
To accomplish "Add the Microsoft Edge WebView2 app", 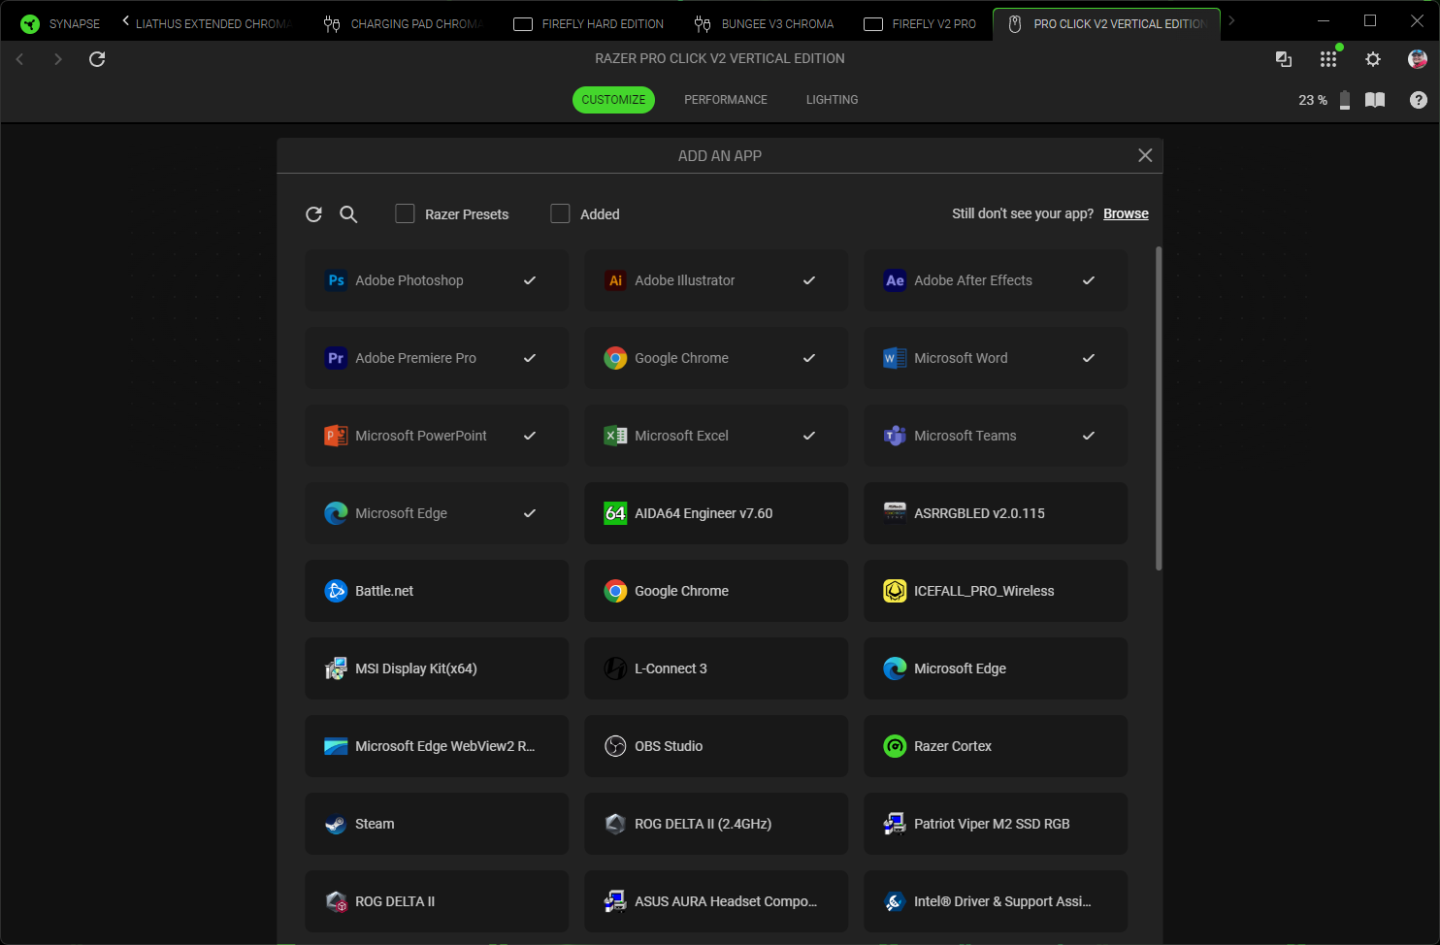I will pos(437,746).
